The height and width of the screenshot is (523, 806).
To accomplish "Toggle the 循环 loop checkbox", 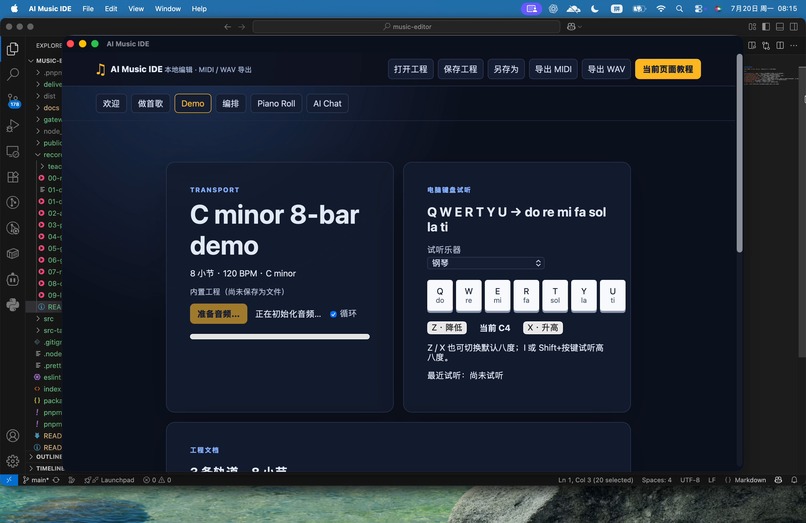I will pyautogui.click(x=333, y=314).
